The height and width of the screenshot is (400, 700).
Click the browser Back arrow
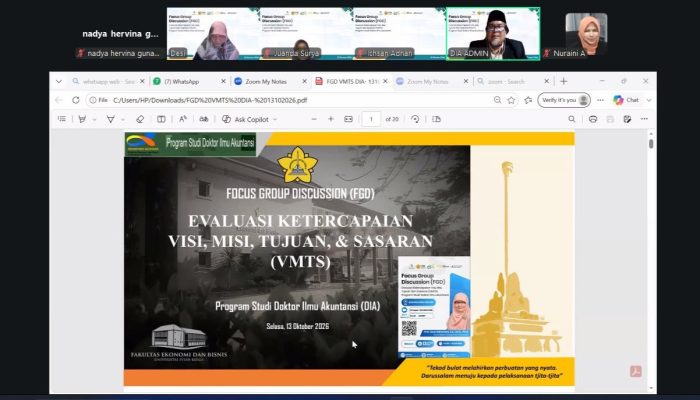coord(58,100)
